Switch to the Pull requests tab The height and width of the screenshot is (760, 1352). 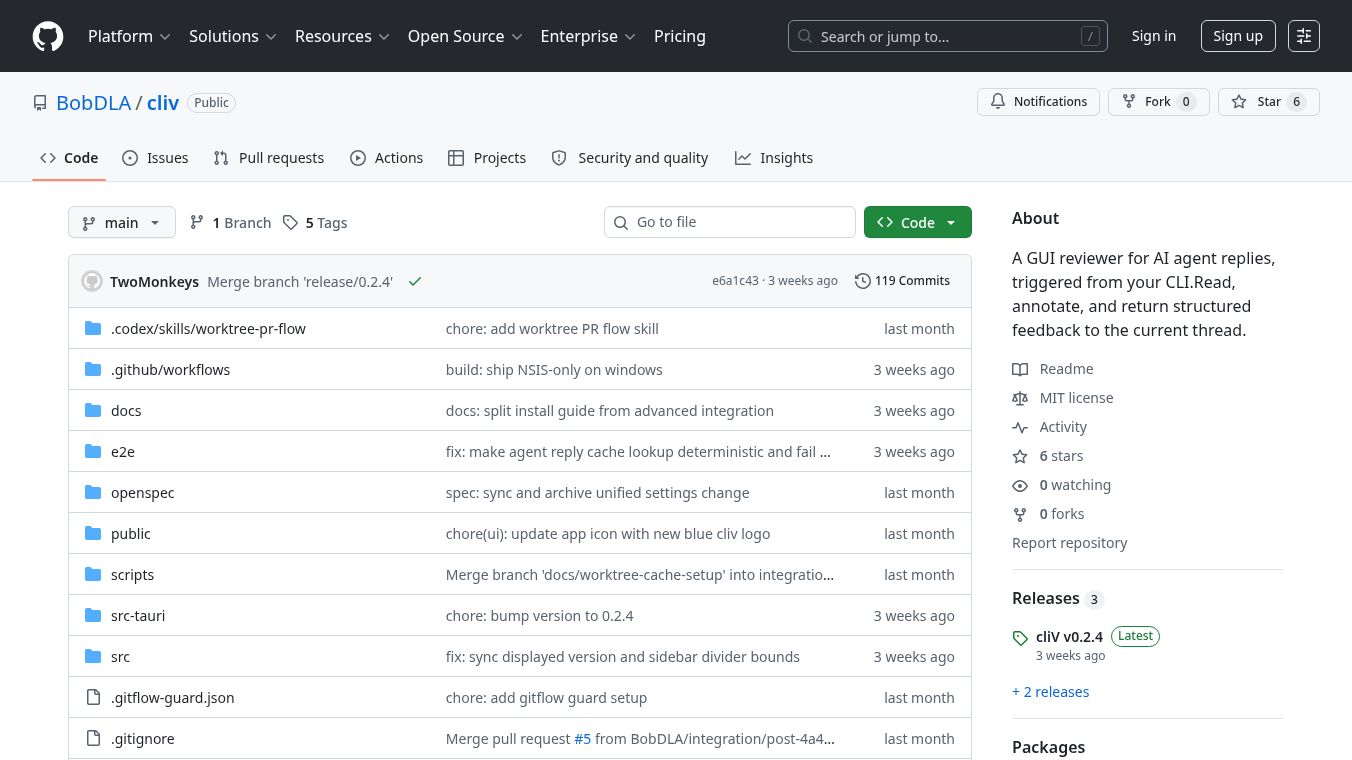pos(269,158)
